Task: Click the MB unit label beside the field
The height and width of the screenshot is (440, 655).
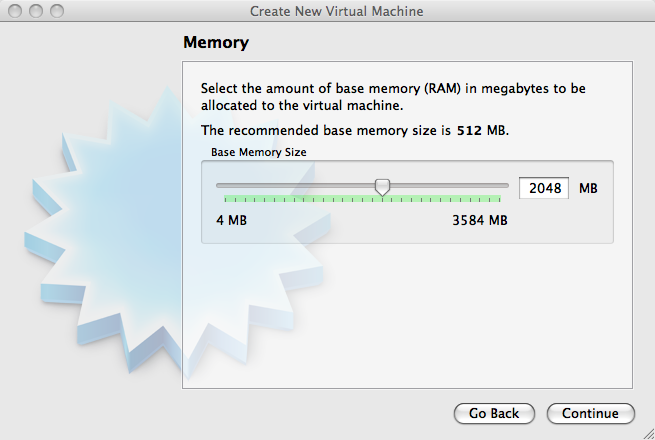Action: click(x=588, y=188)
